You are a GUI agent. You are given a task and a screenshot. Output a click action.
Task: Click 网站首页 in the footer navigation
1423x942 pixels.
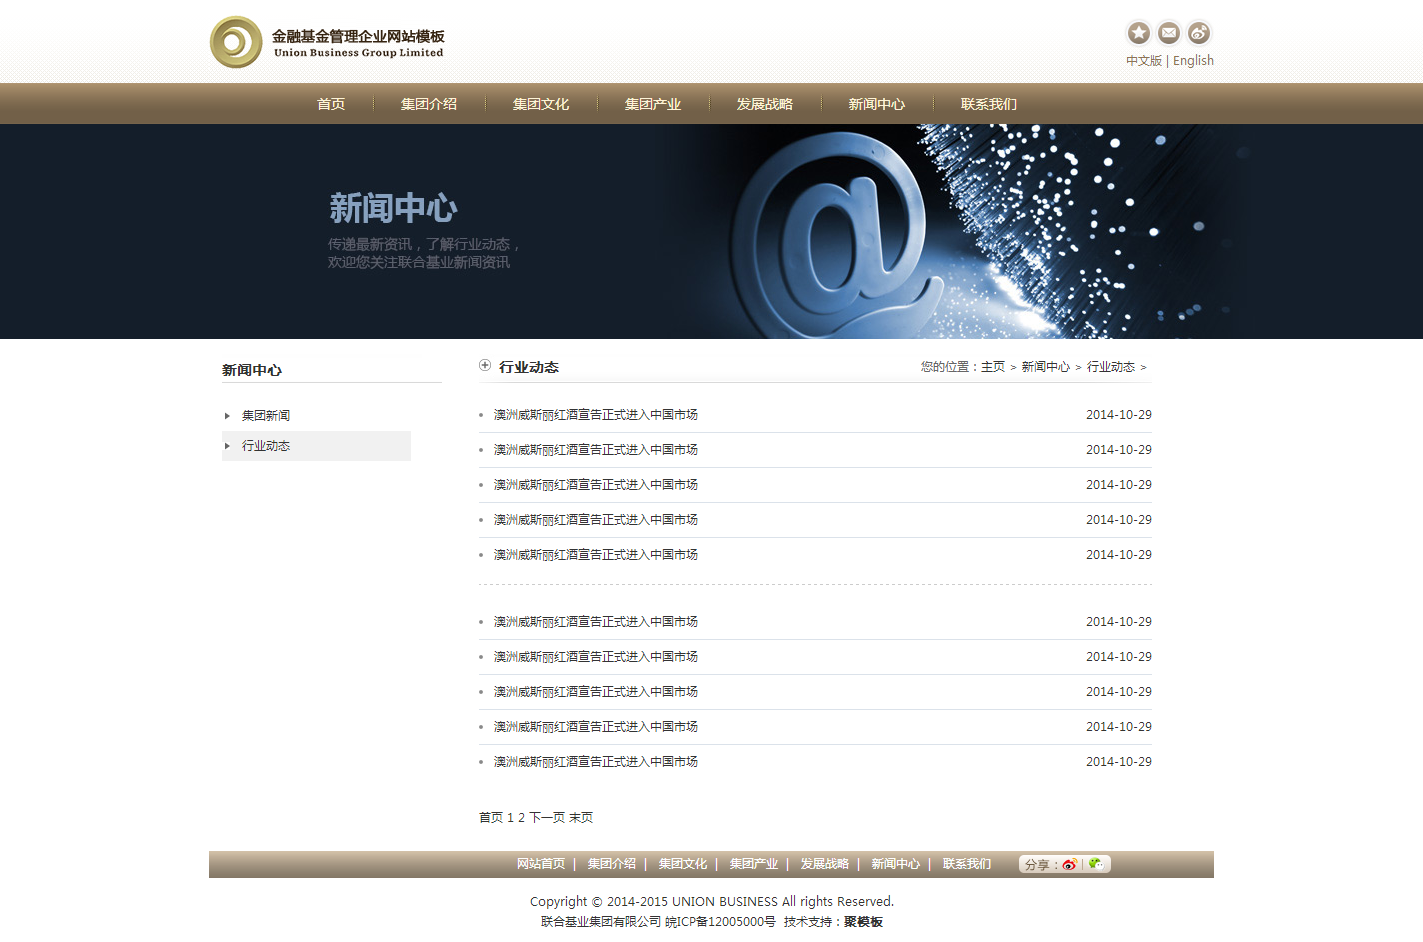point(541,864)
